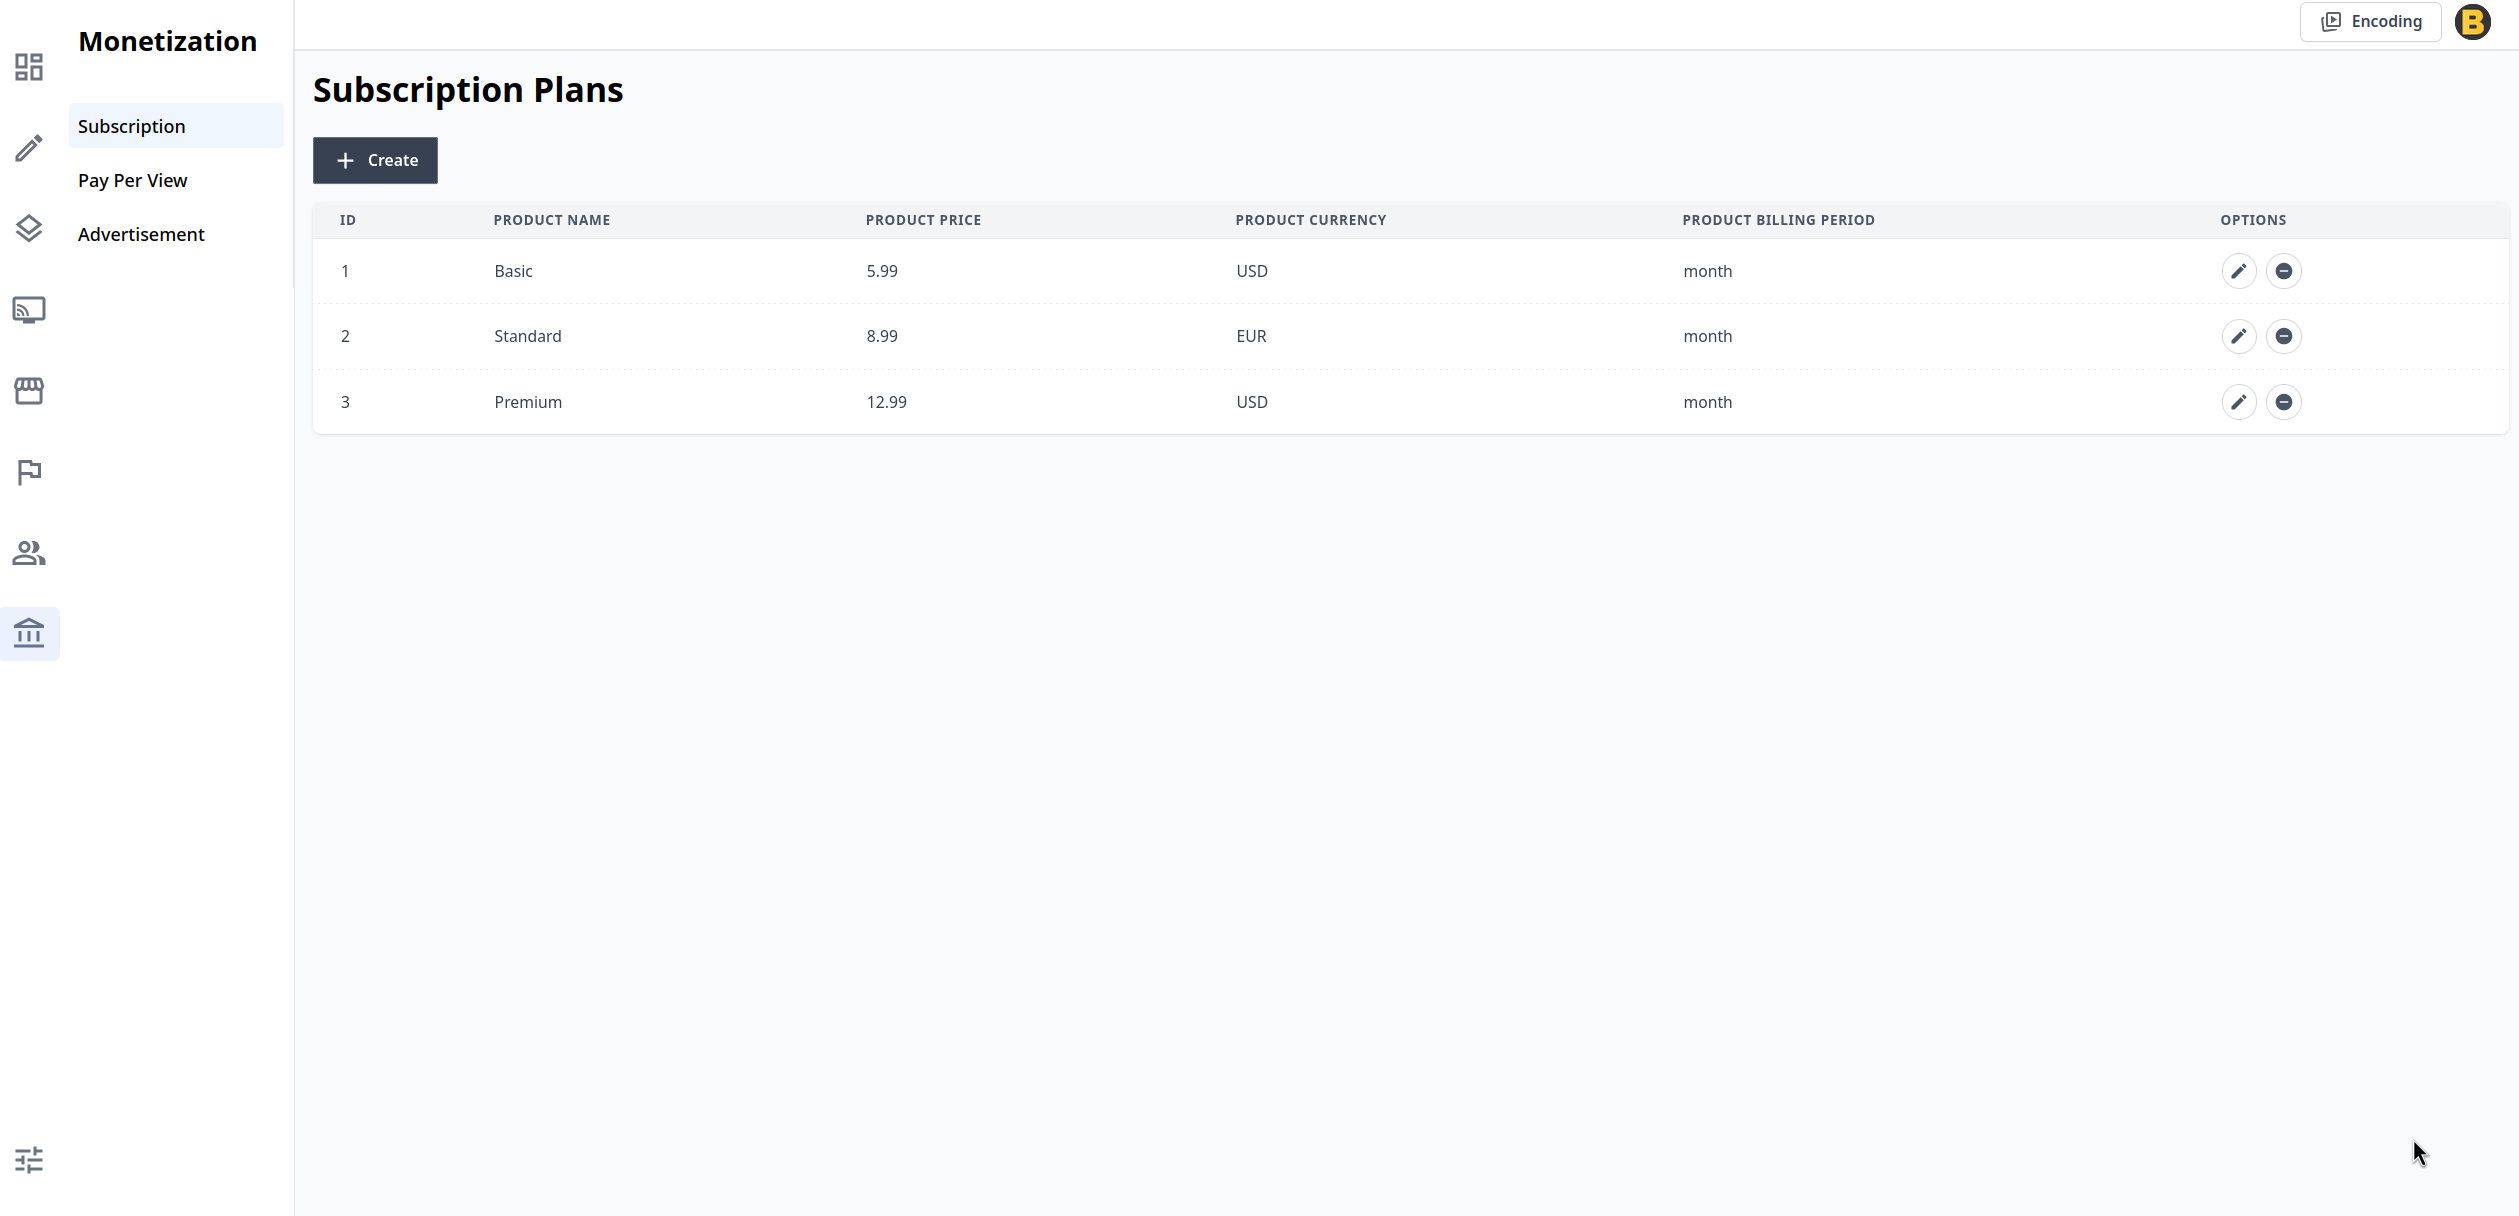Select the Standard product name cell

click(x=528, y=336)
